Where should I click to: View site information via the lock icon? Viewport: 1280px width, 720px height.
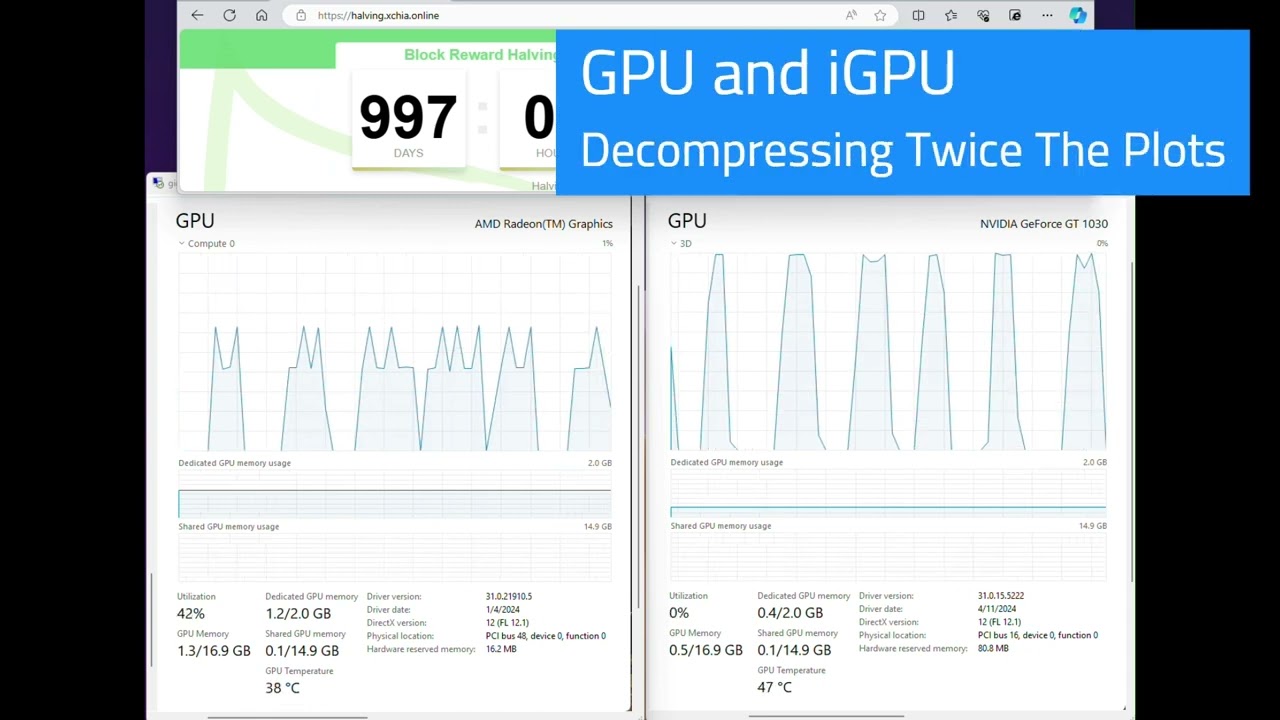tap(301, 15)
